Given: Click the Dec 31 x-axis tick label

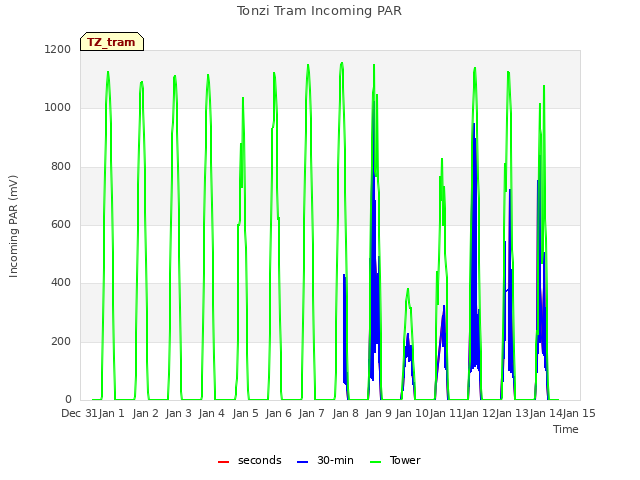Looking at the screenshot, I should click(x=79, y=413).
